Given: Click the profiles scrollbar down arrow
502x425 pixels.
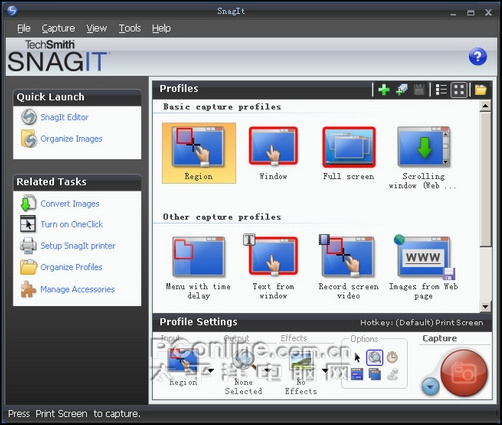Looking at the screenshot, I should click(485, 306).
